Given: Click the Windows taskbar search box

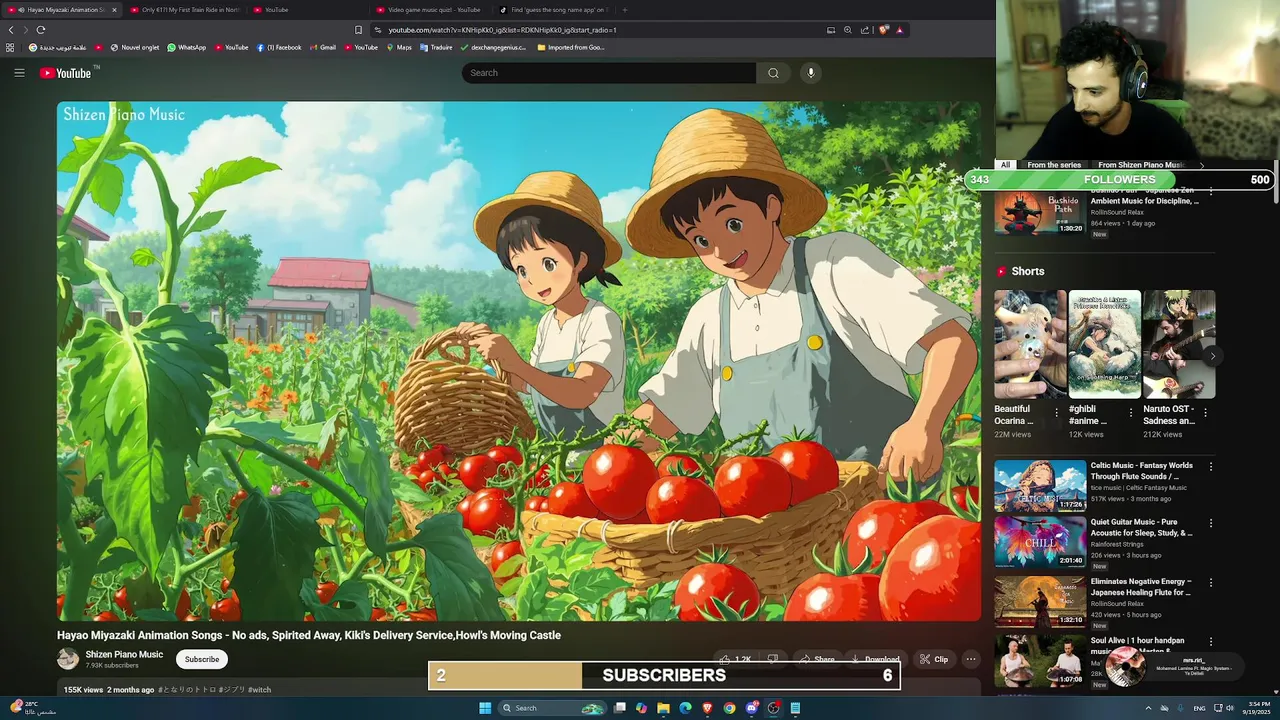Looking at the screenshot, I should (552, 708).
